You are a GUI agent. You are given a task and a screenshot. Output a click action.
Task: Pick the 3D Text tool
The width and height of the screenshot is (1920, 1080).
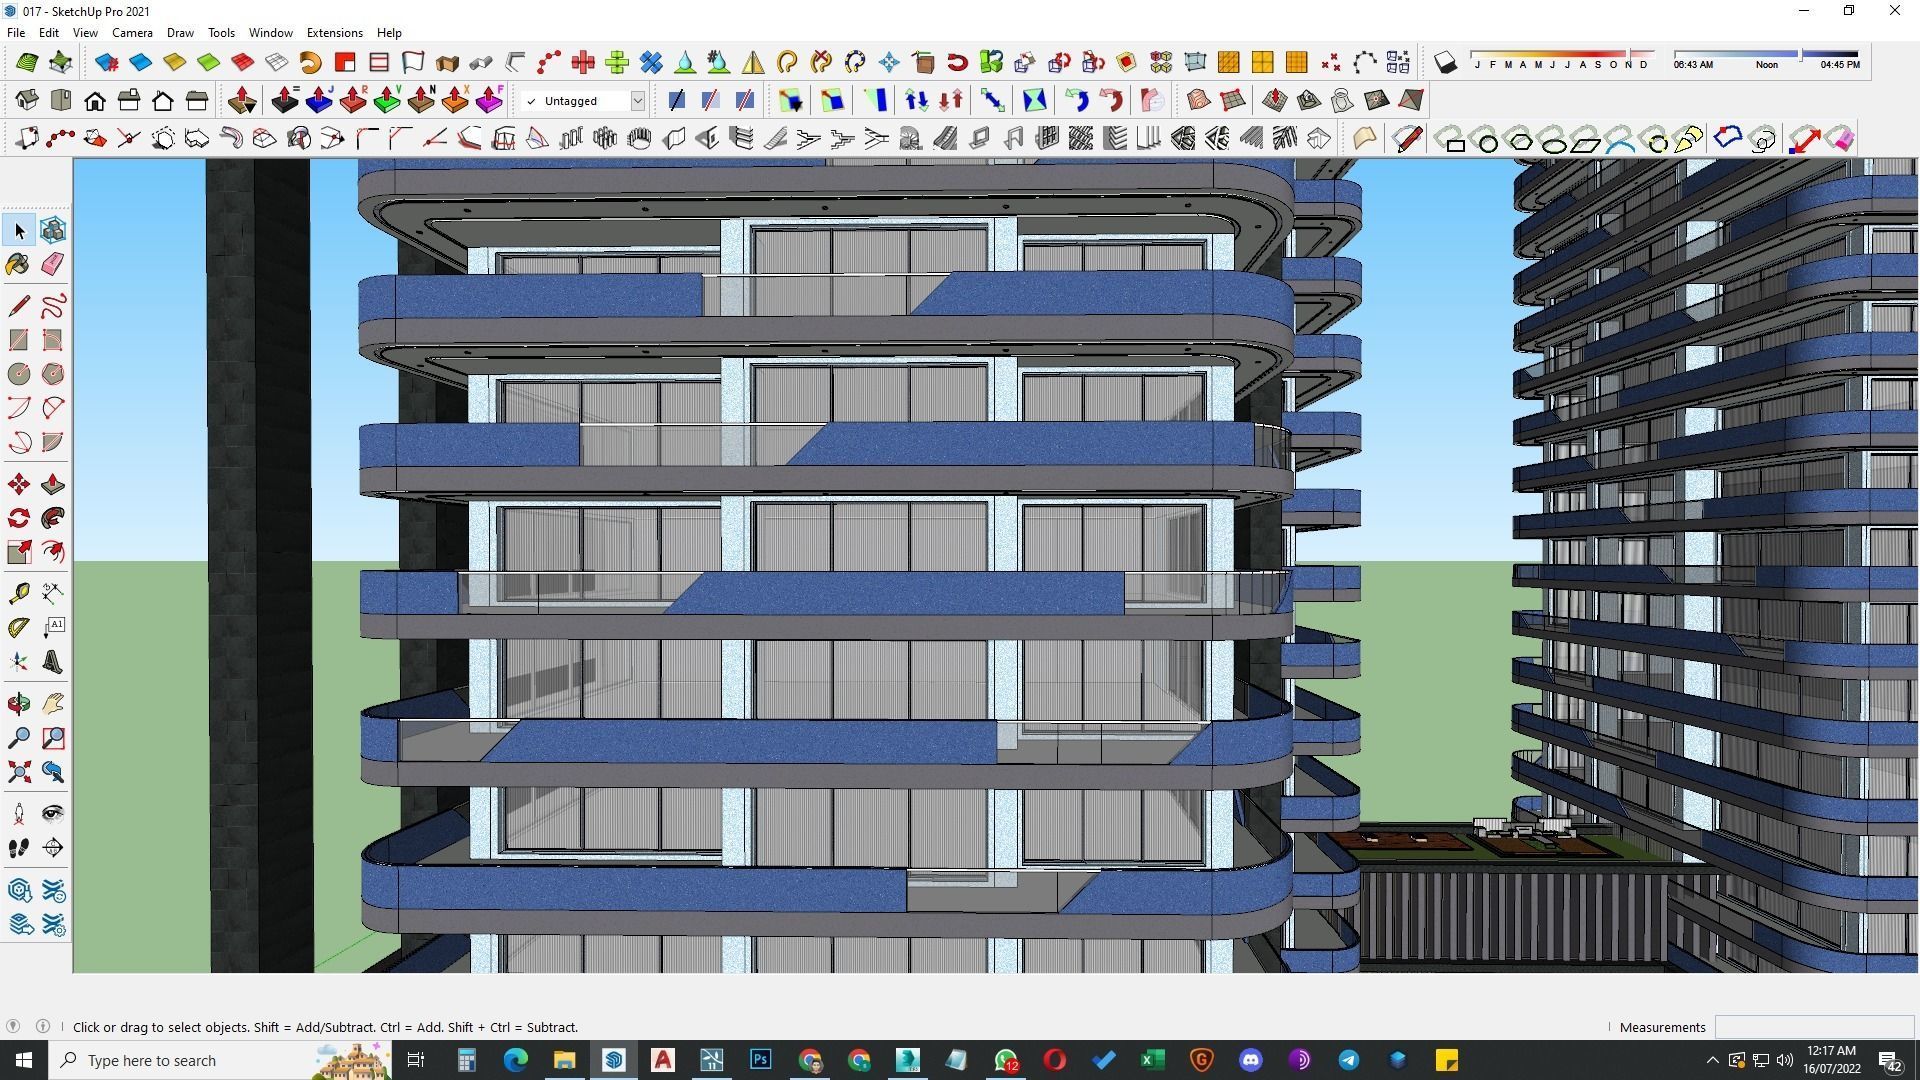(53, 662)
